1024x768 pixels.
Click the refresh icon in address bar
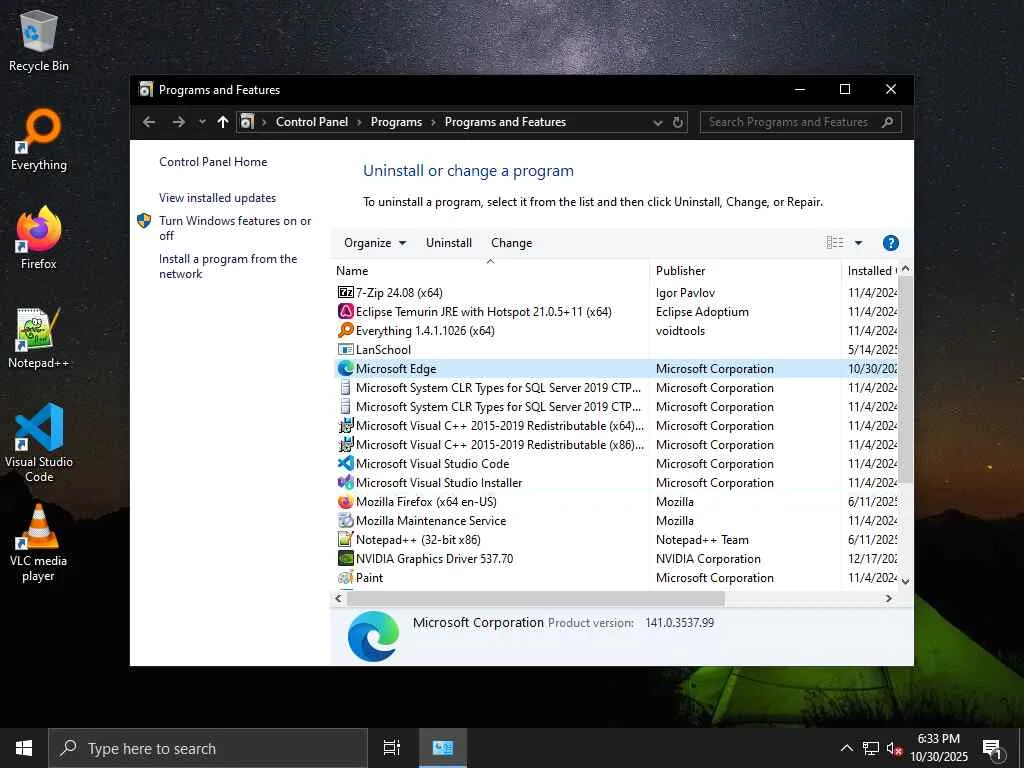point(678,122)
